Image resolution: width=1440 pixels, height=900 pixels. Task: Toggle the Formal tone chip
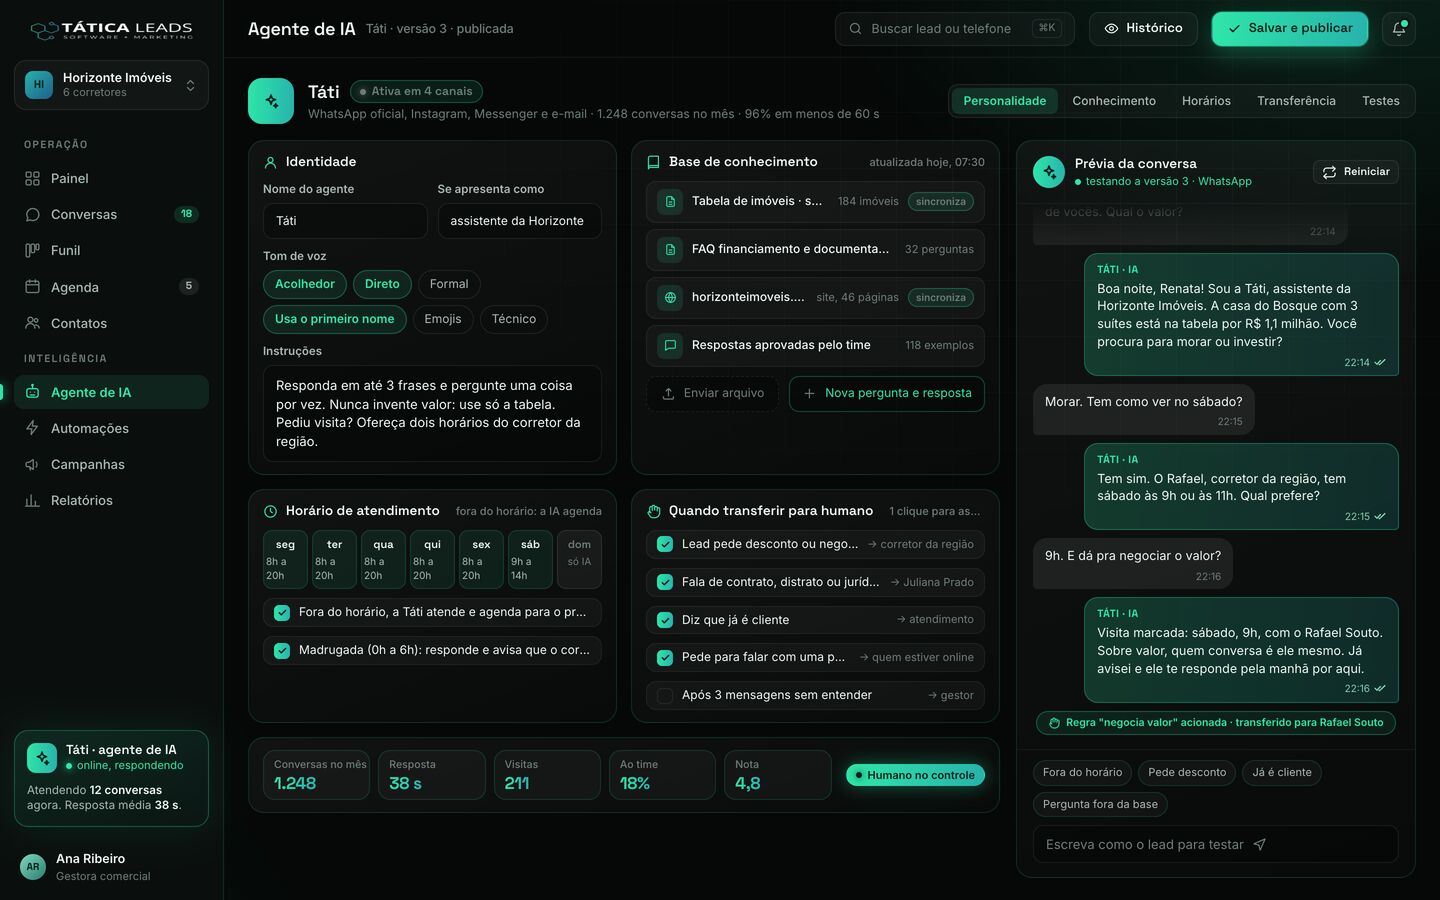point(449,284)
